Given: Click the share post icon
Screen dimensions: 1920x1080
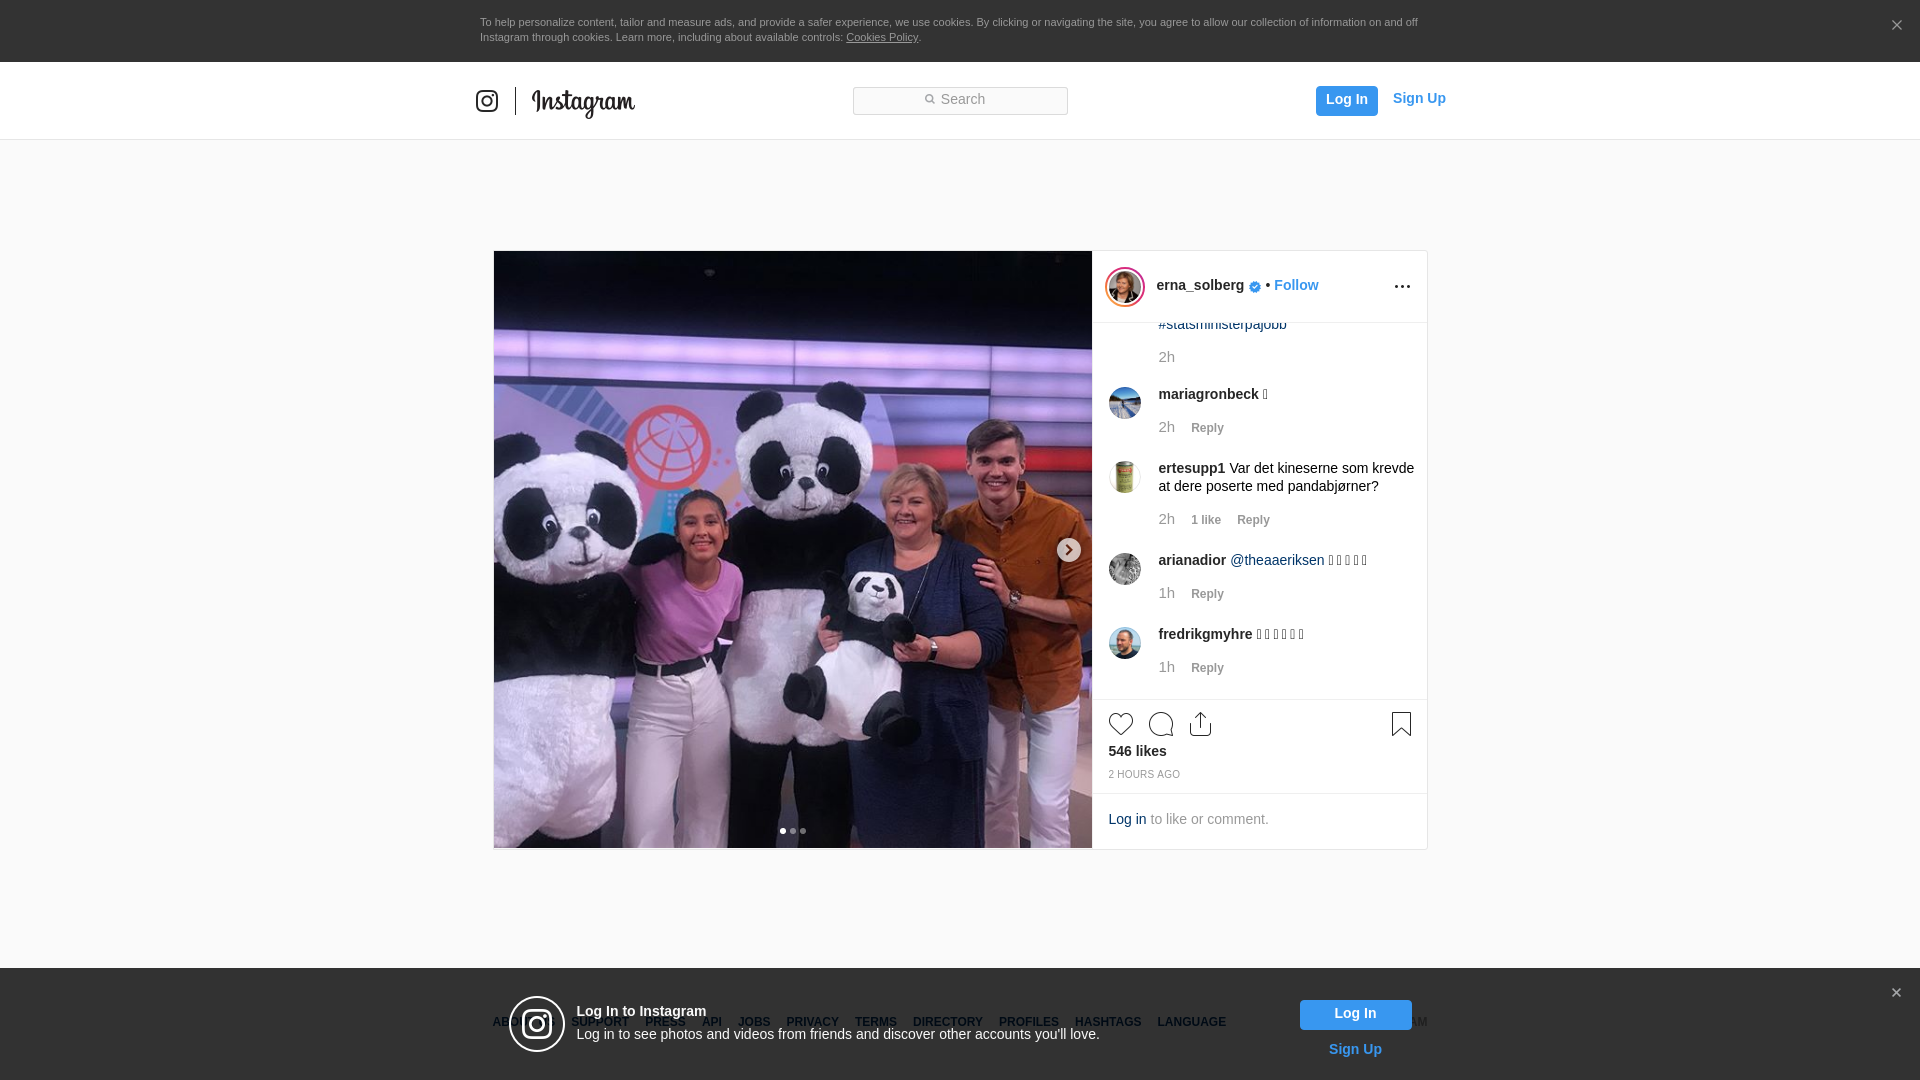Looking at the screenshot, I should click(1200, 724).
